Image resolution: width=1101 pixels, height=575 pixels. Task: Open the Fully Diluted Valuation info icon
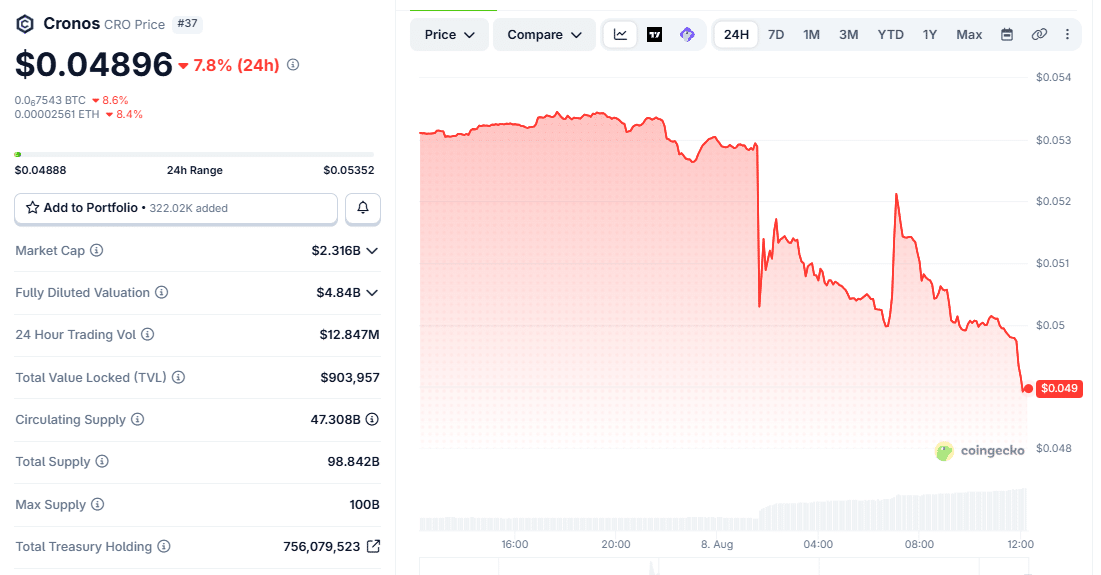coord(161,293)
